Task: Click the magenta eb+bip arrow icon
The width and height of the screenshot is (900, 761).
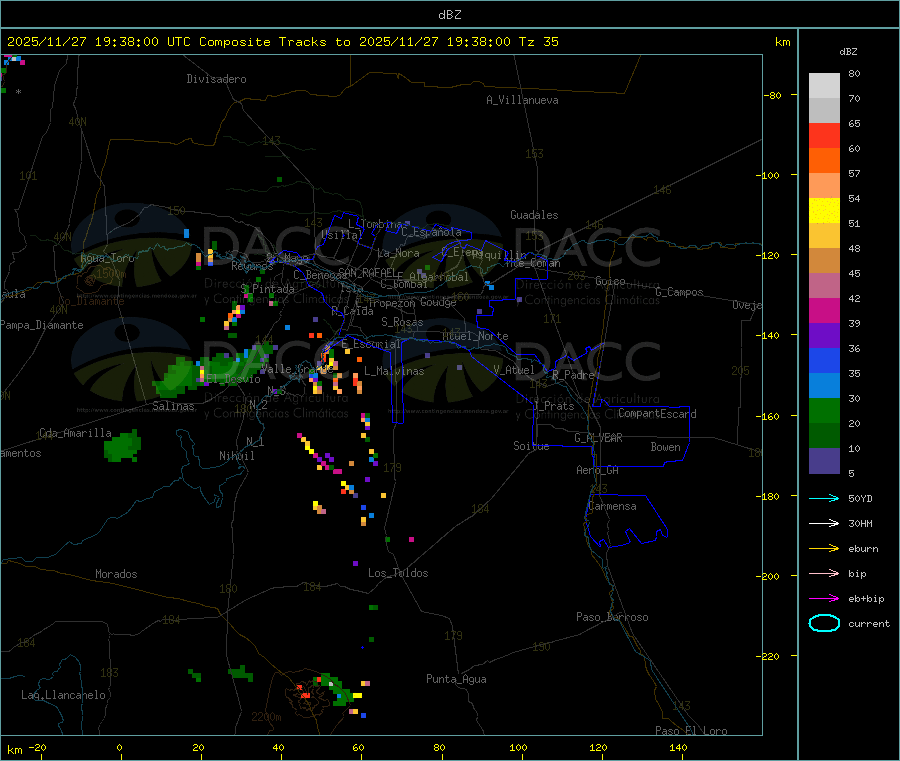Action: click(824, 599)
